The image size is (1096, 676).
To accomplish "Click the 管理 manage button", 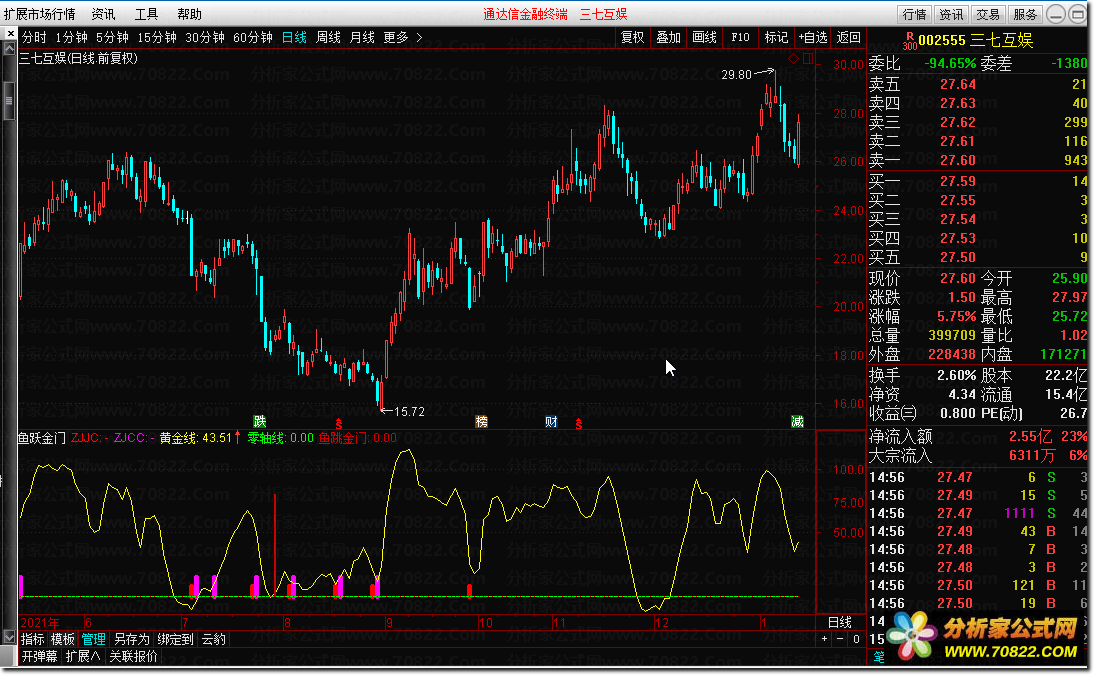I will point(94,639).
